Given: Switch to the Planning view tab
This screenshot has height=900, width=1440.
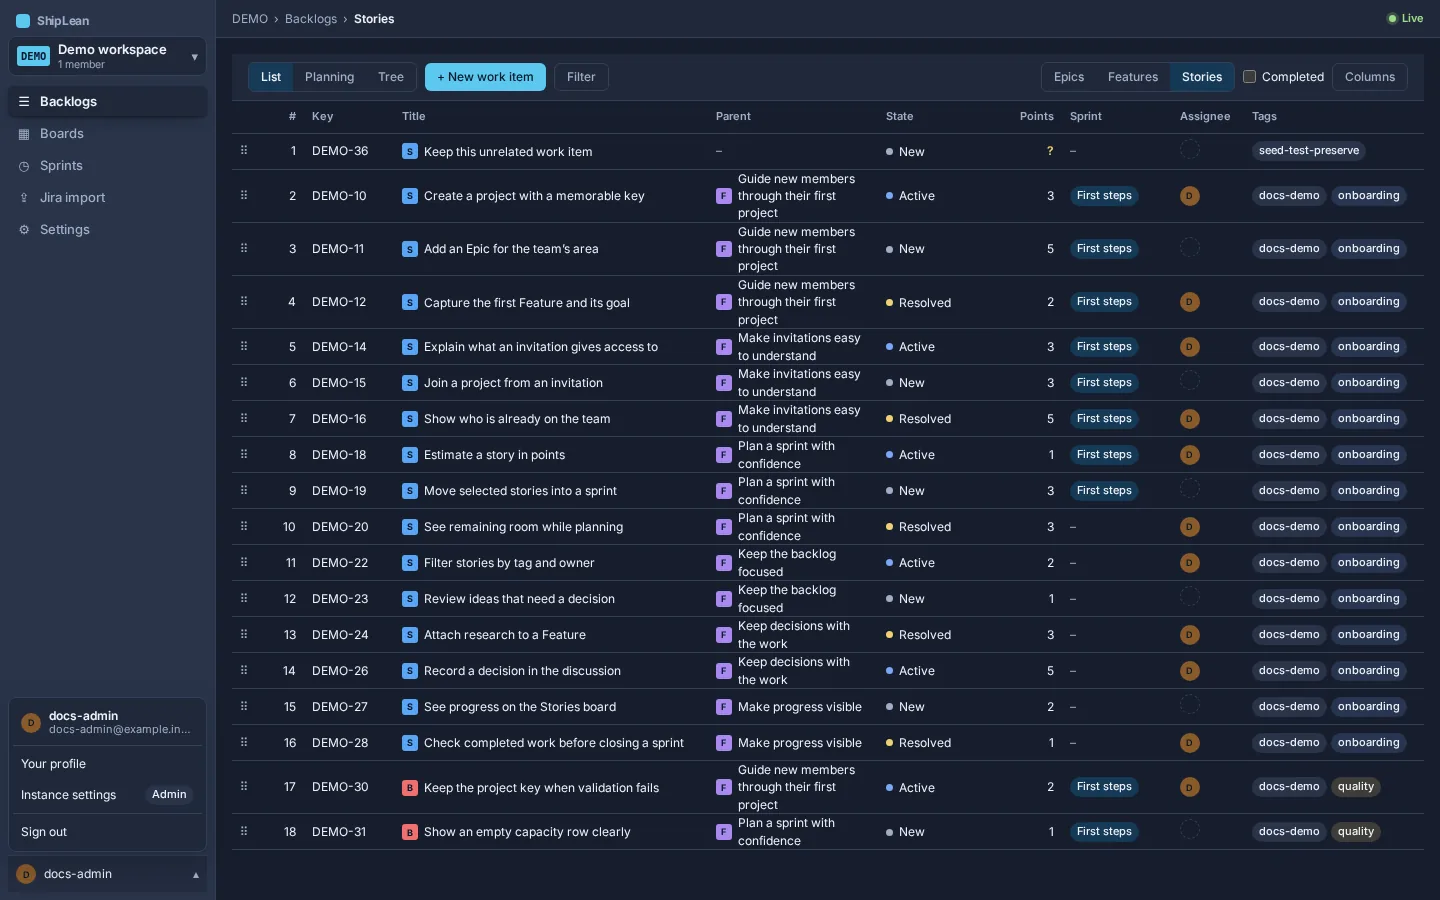Looking at the screenshot, I should click(x=330, y=77).
